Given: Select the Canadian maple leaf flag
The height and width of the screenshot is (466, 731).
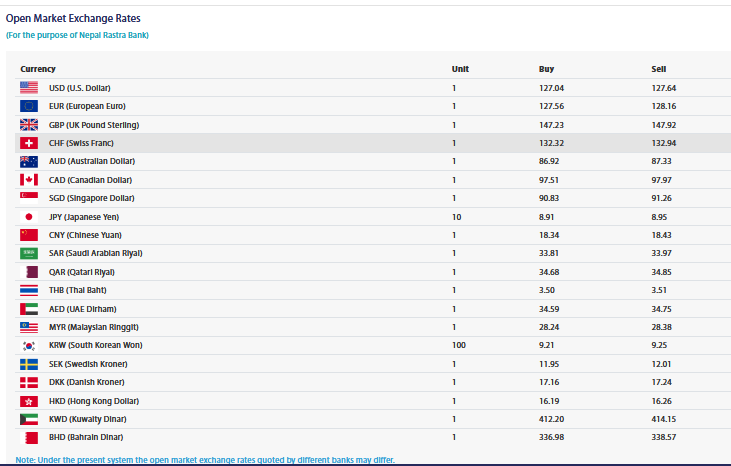Looking at the screenshot, I should pyautogui.click(x=29, y=180).
